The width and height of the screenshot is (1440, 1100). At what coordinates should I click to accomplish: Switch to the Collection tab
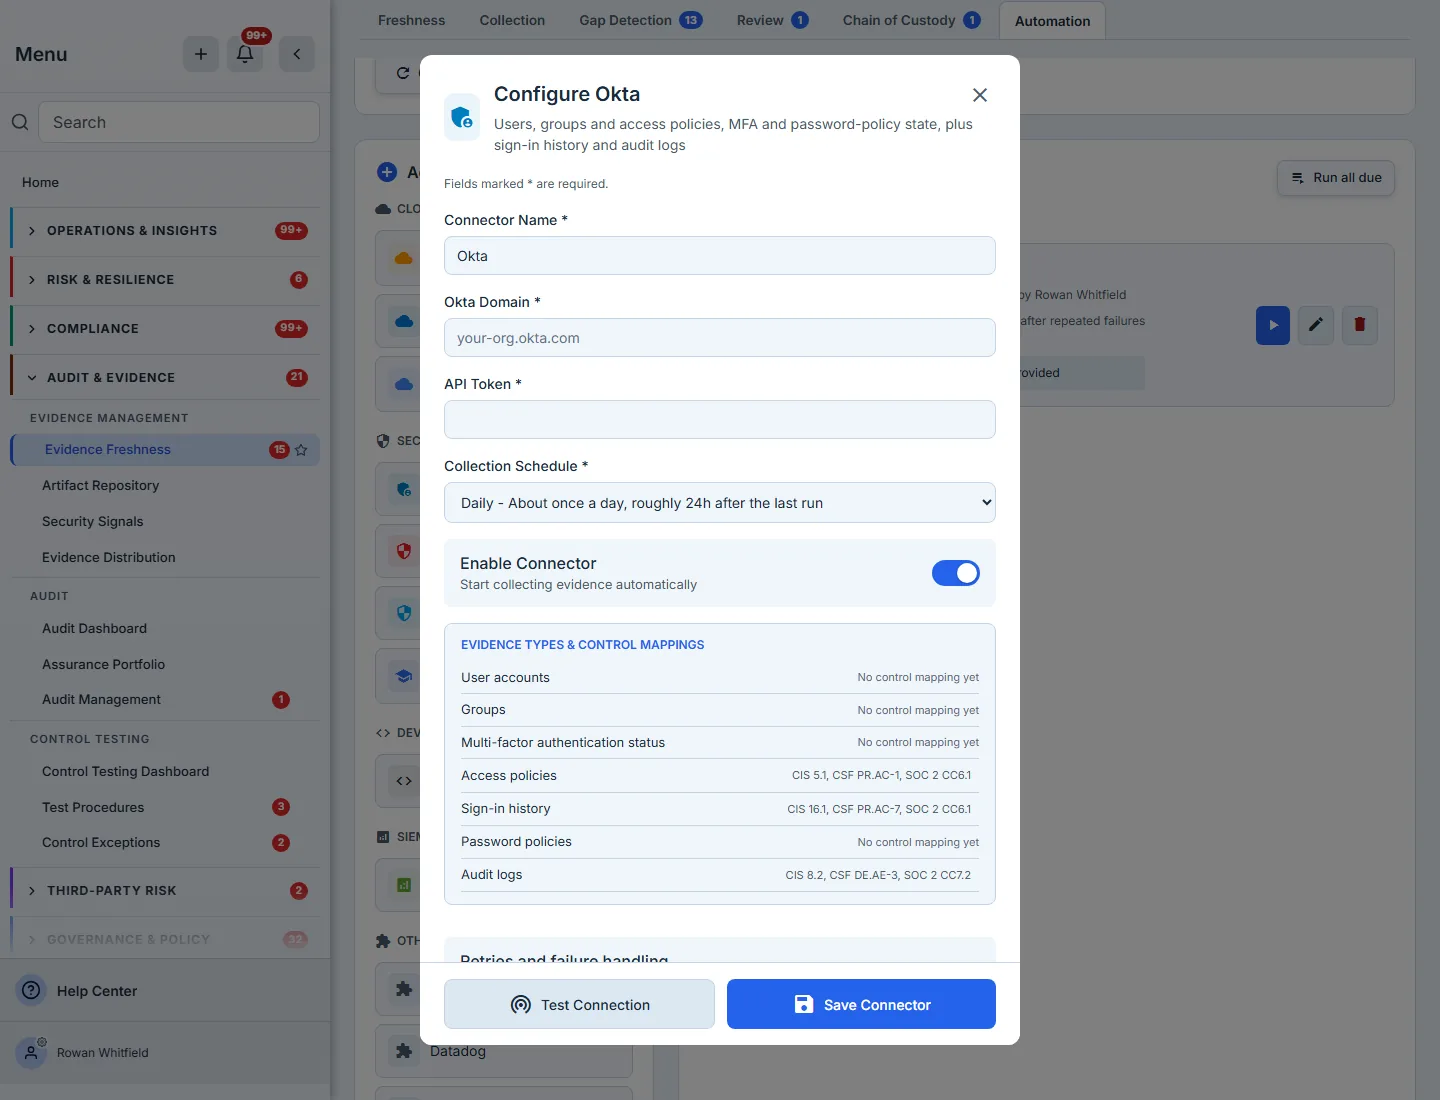click(x=512, y=20)
